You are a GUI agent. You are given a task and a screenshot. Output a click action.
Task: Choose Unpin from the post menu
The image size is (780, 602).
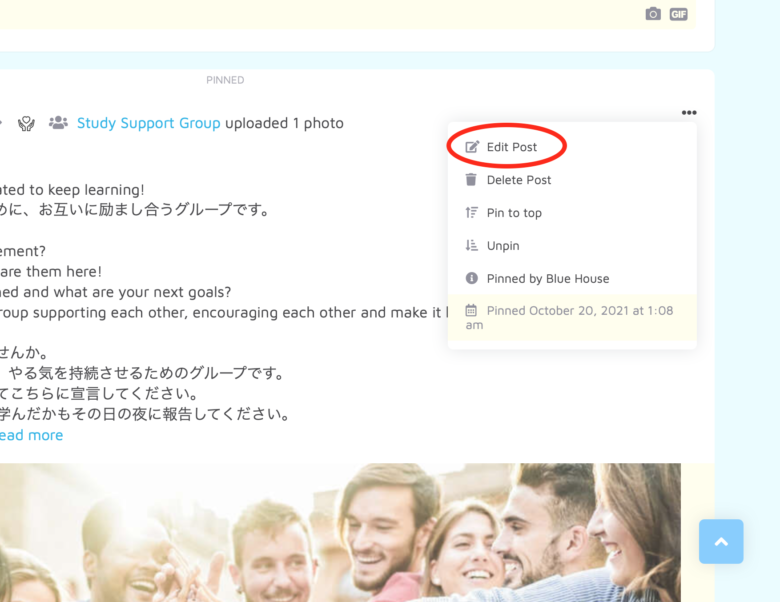503,246
